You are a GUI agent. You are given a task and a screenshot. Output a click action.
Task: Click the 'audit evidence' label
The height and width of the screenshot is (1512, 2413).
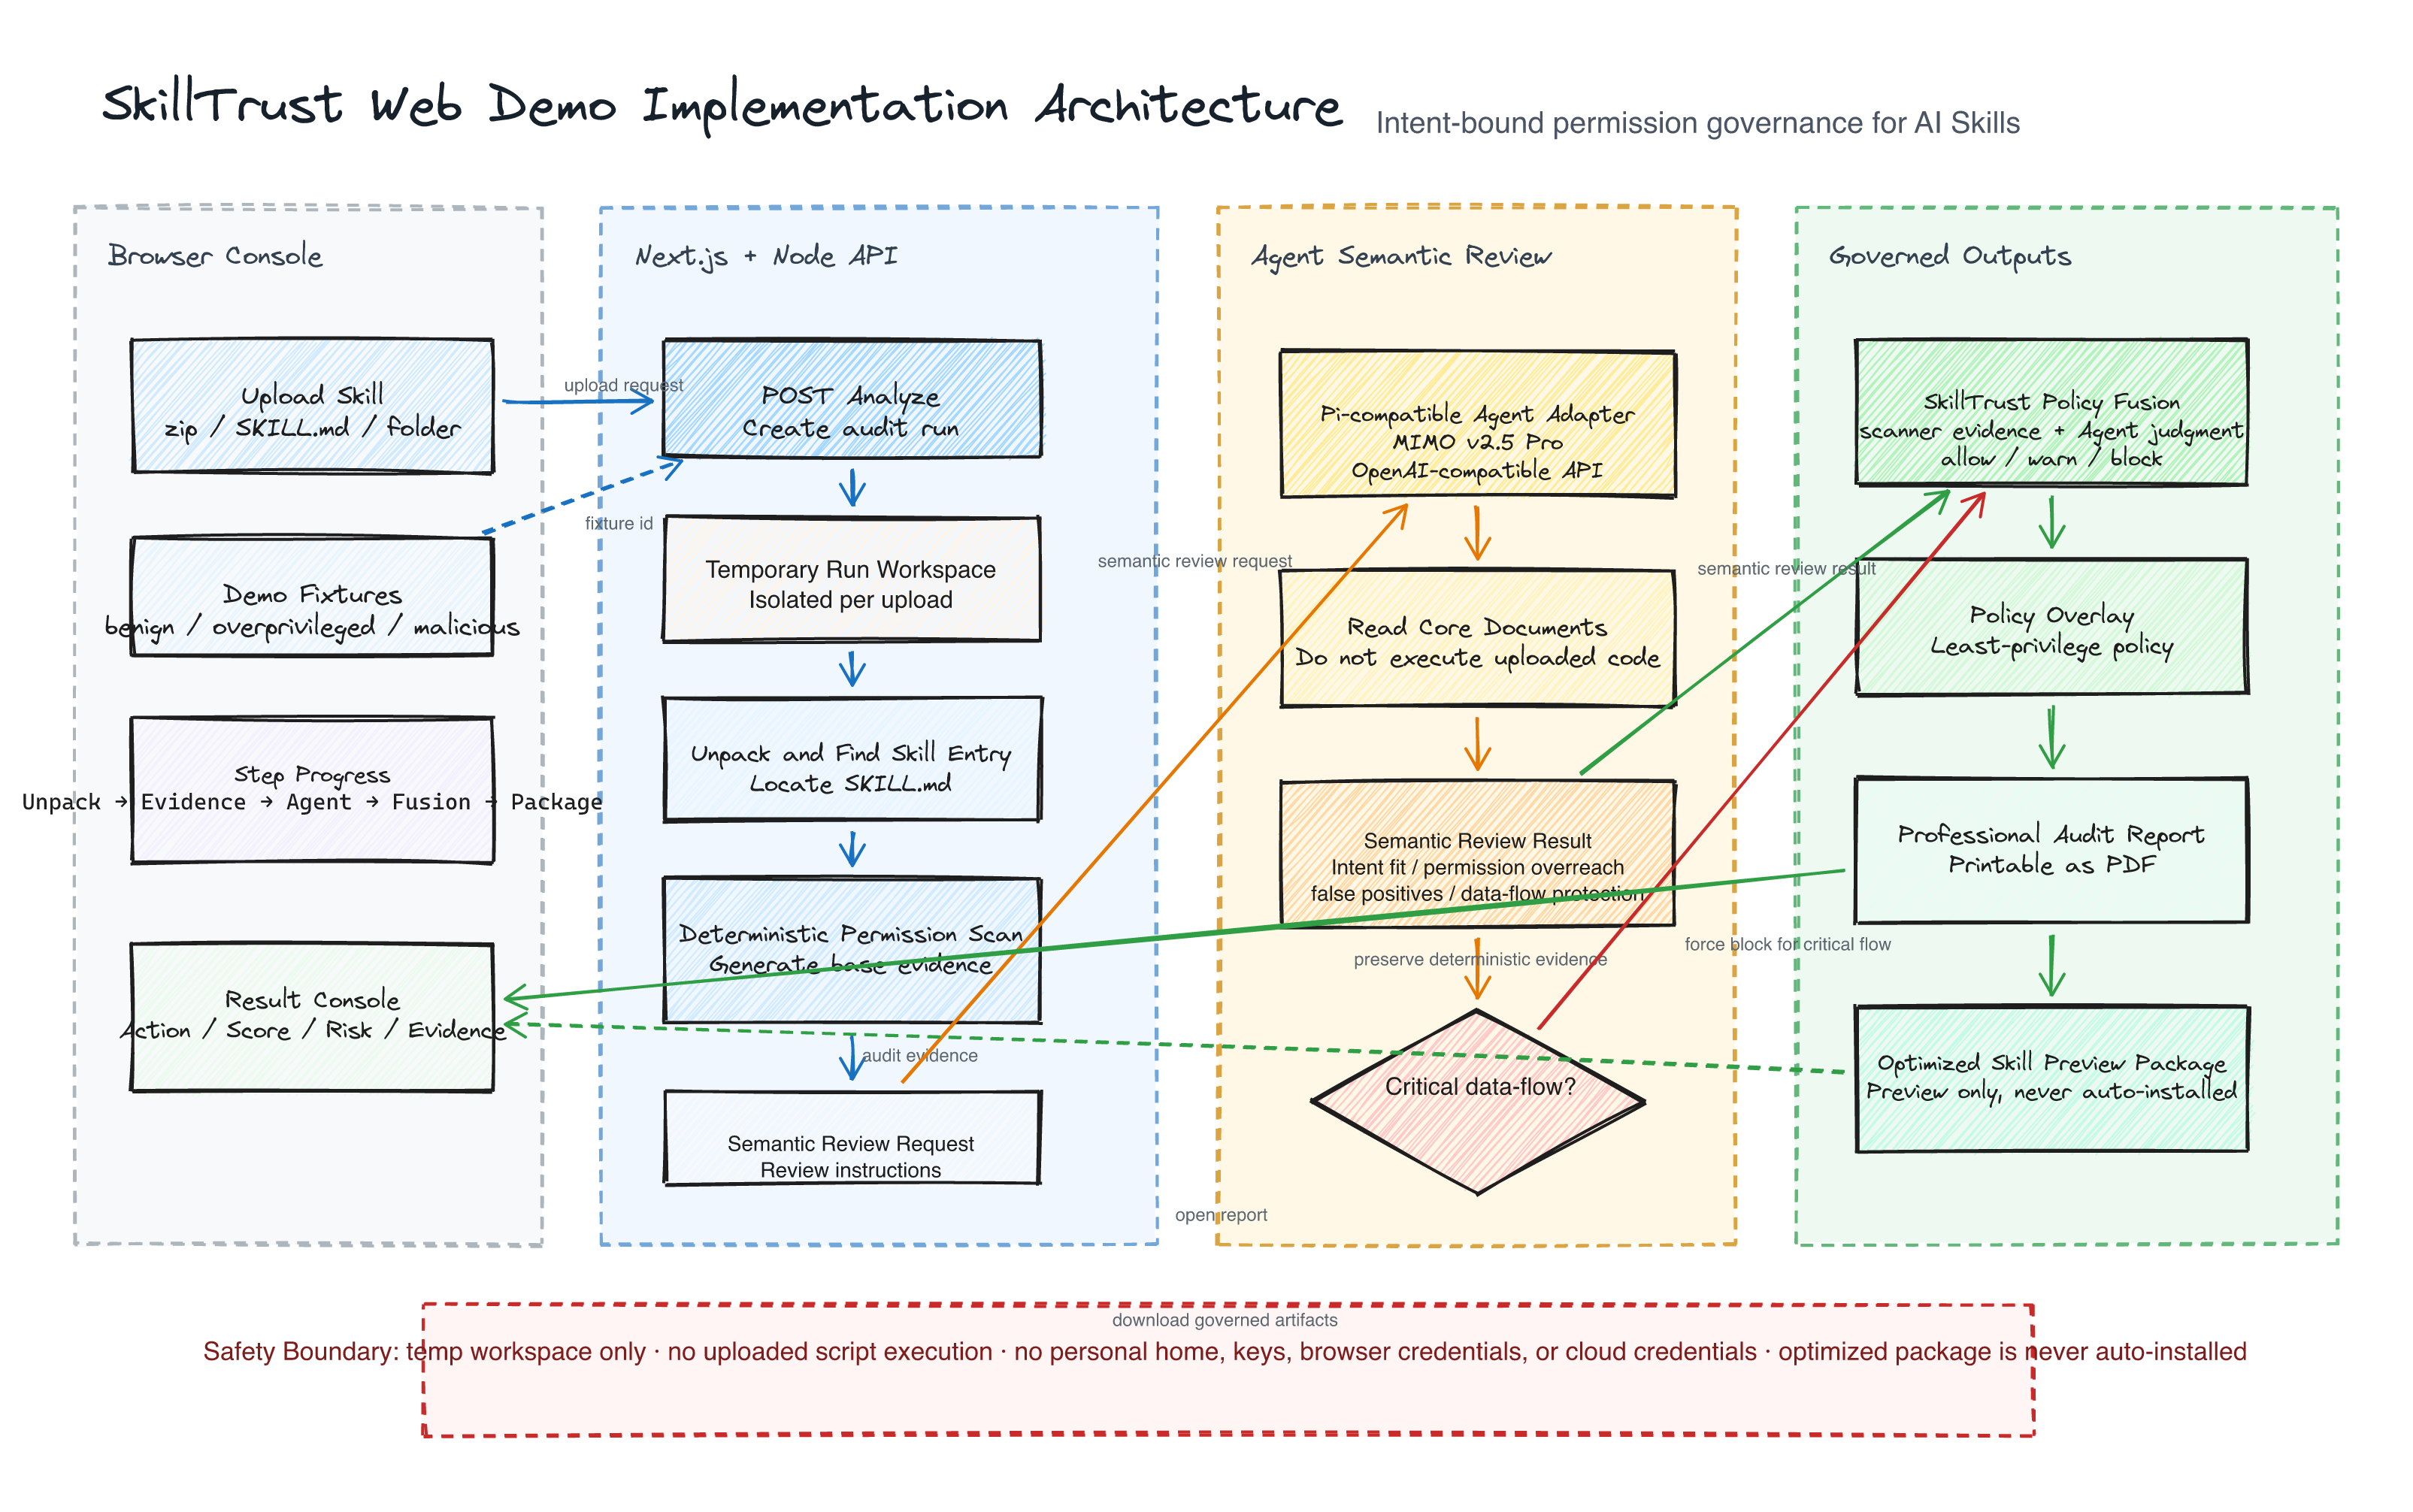tap(919, 1055)
